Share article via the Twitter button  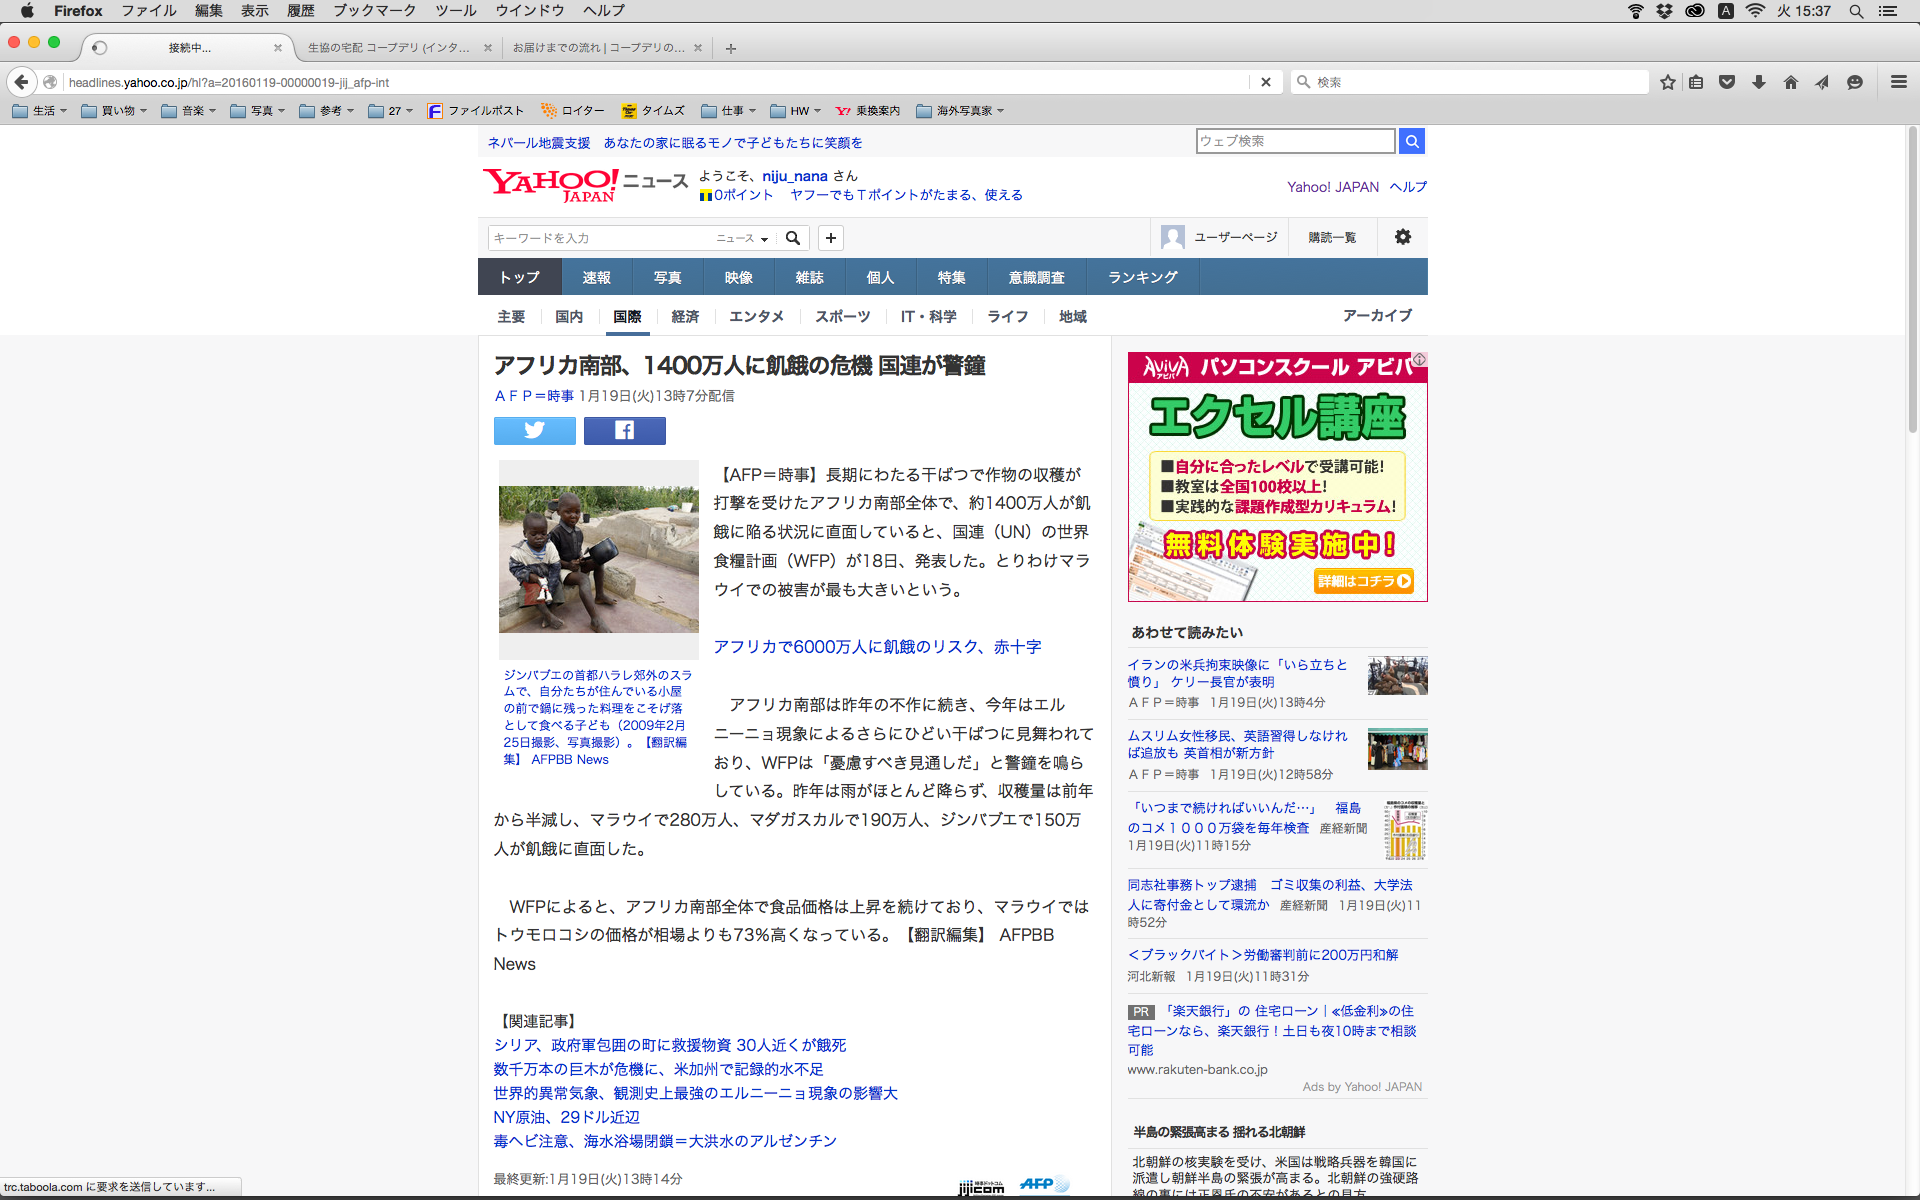pyautogui.click(x=534, y=430)
